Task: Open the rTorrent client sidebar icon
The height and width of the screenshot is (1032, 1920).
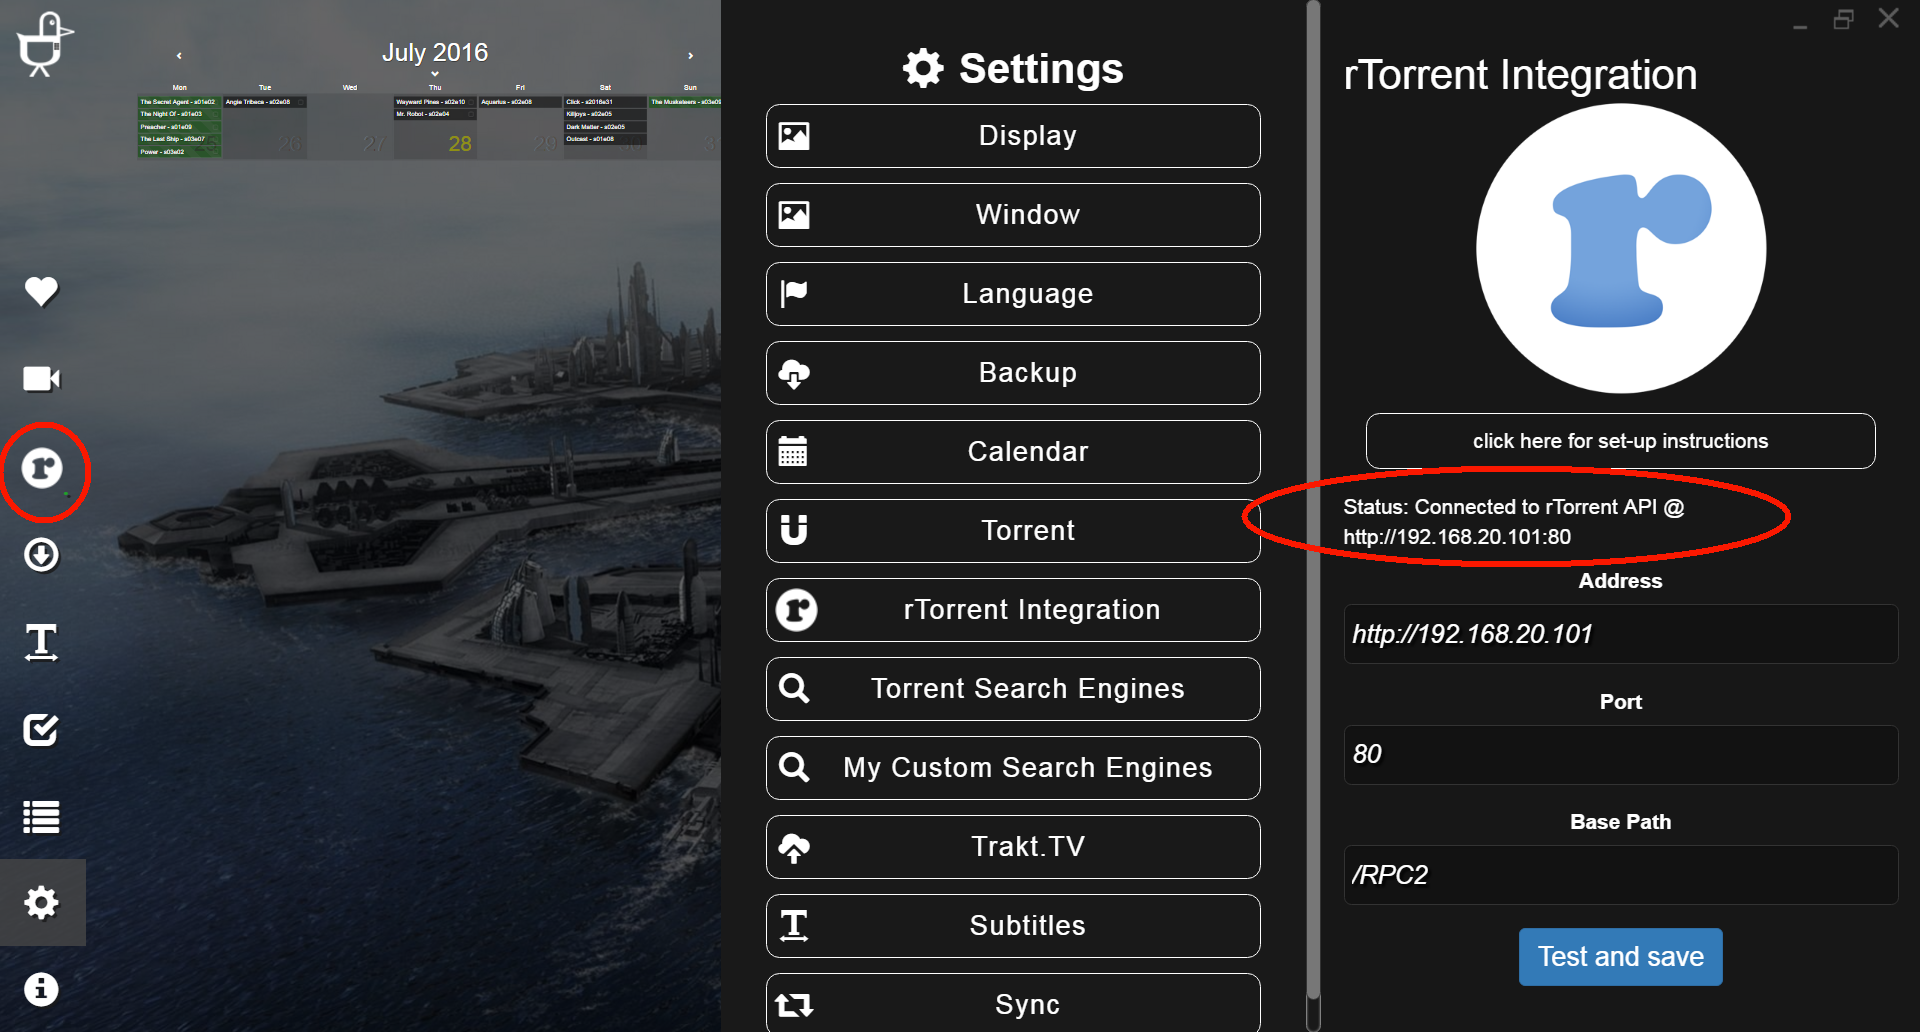Action: pos(42,468)
